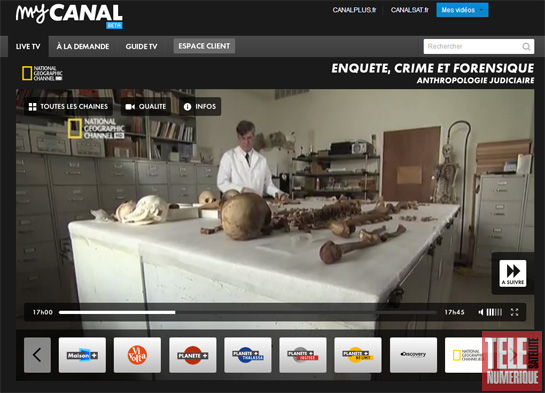Switch to the Vivolta channel
The height and width of the screenshot is (393, 545).
click(x=137, y=355)
